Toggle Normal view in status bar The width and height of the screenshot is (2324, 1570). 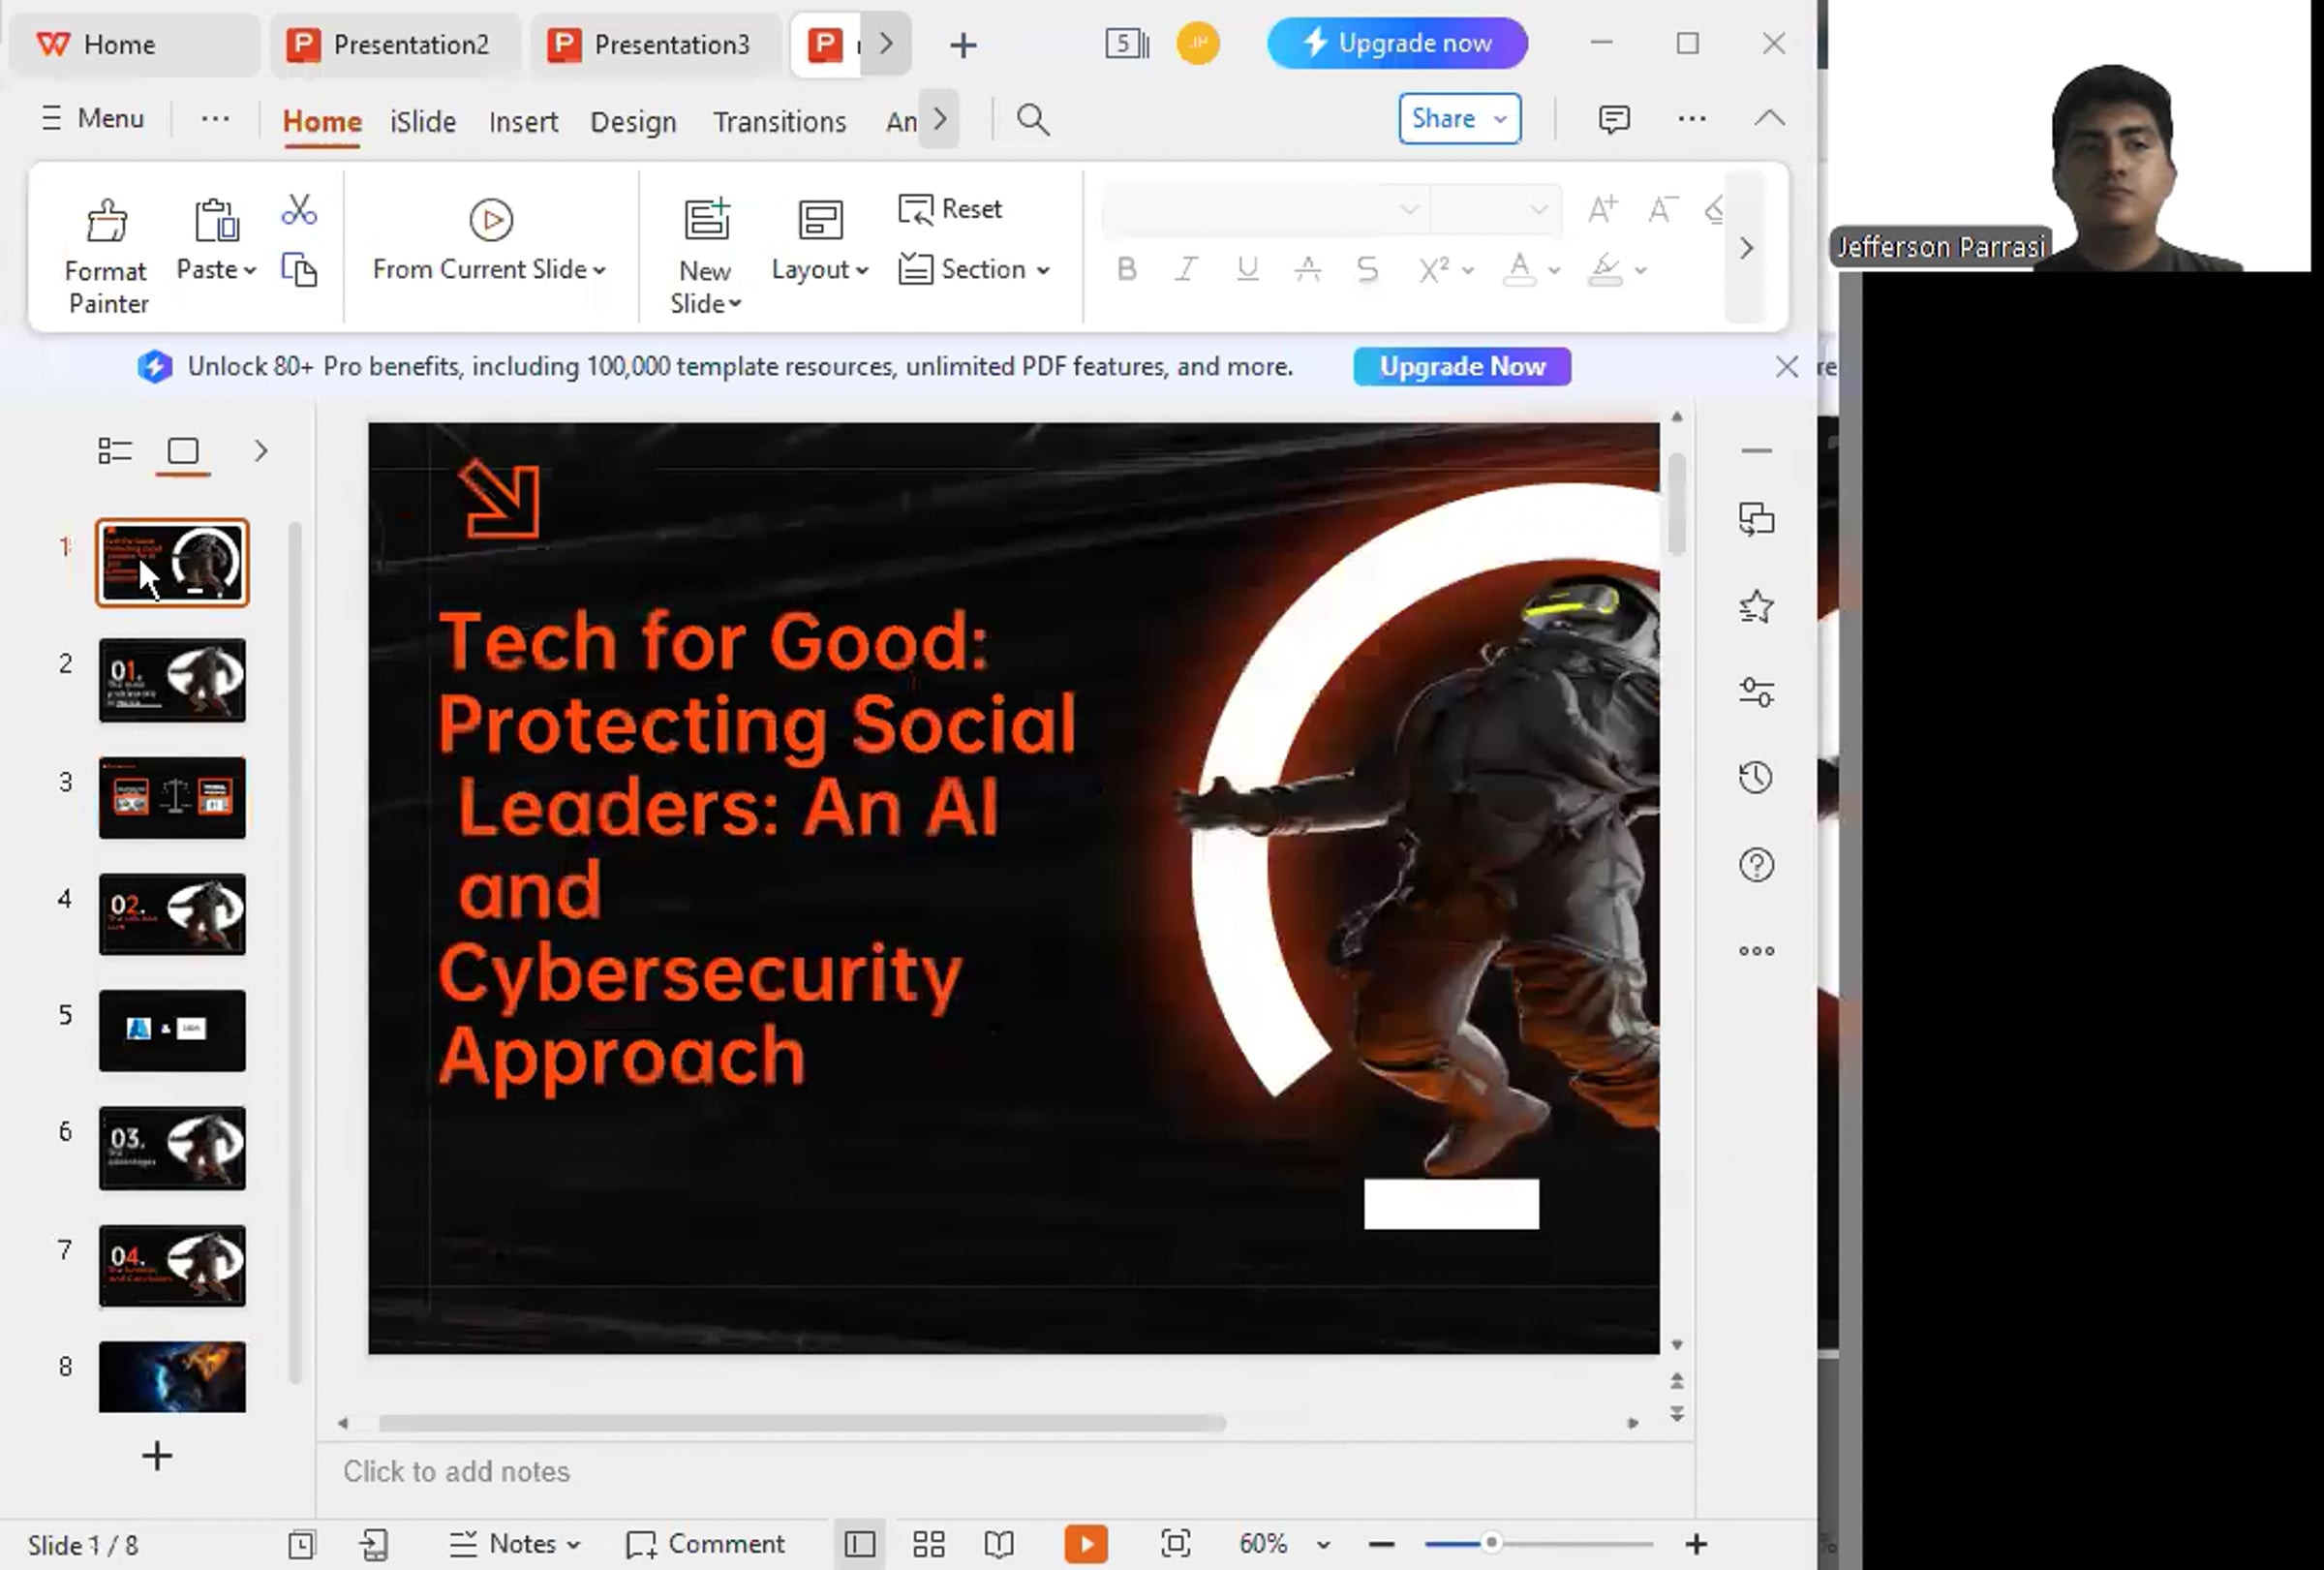coord(859,1544)
